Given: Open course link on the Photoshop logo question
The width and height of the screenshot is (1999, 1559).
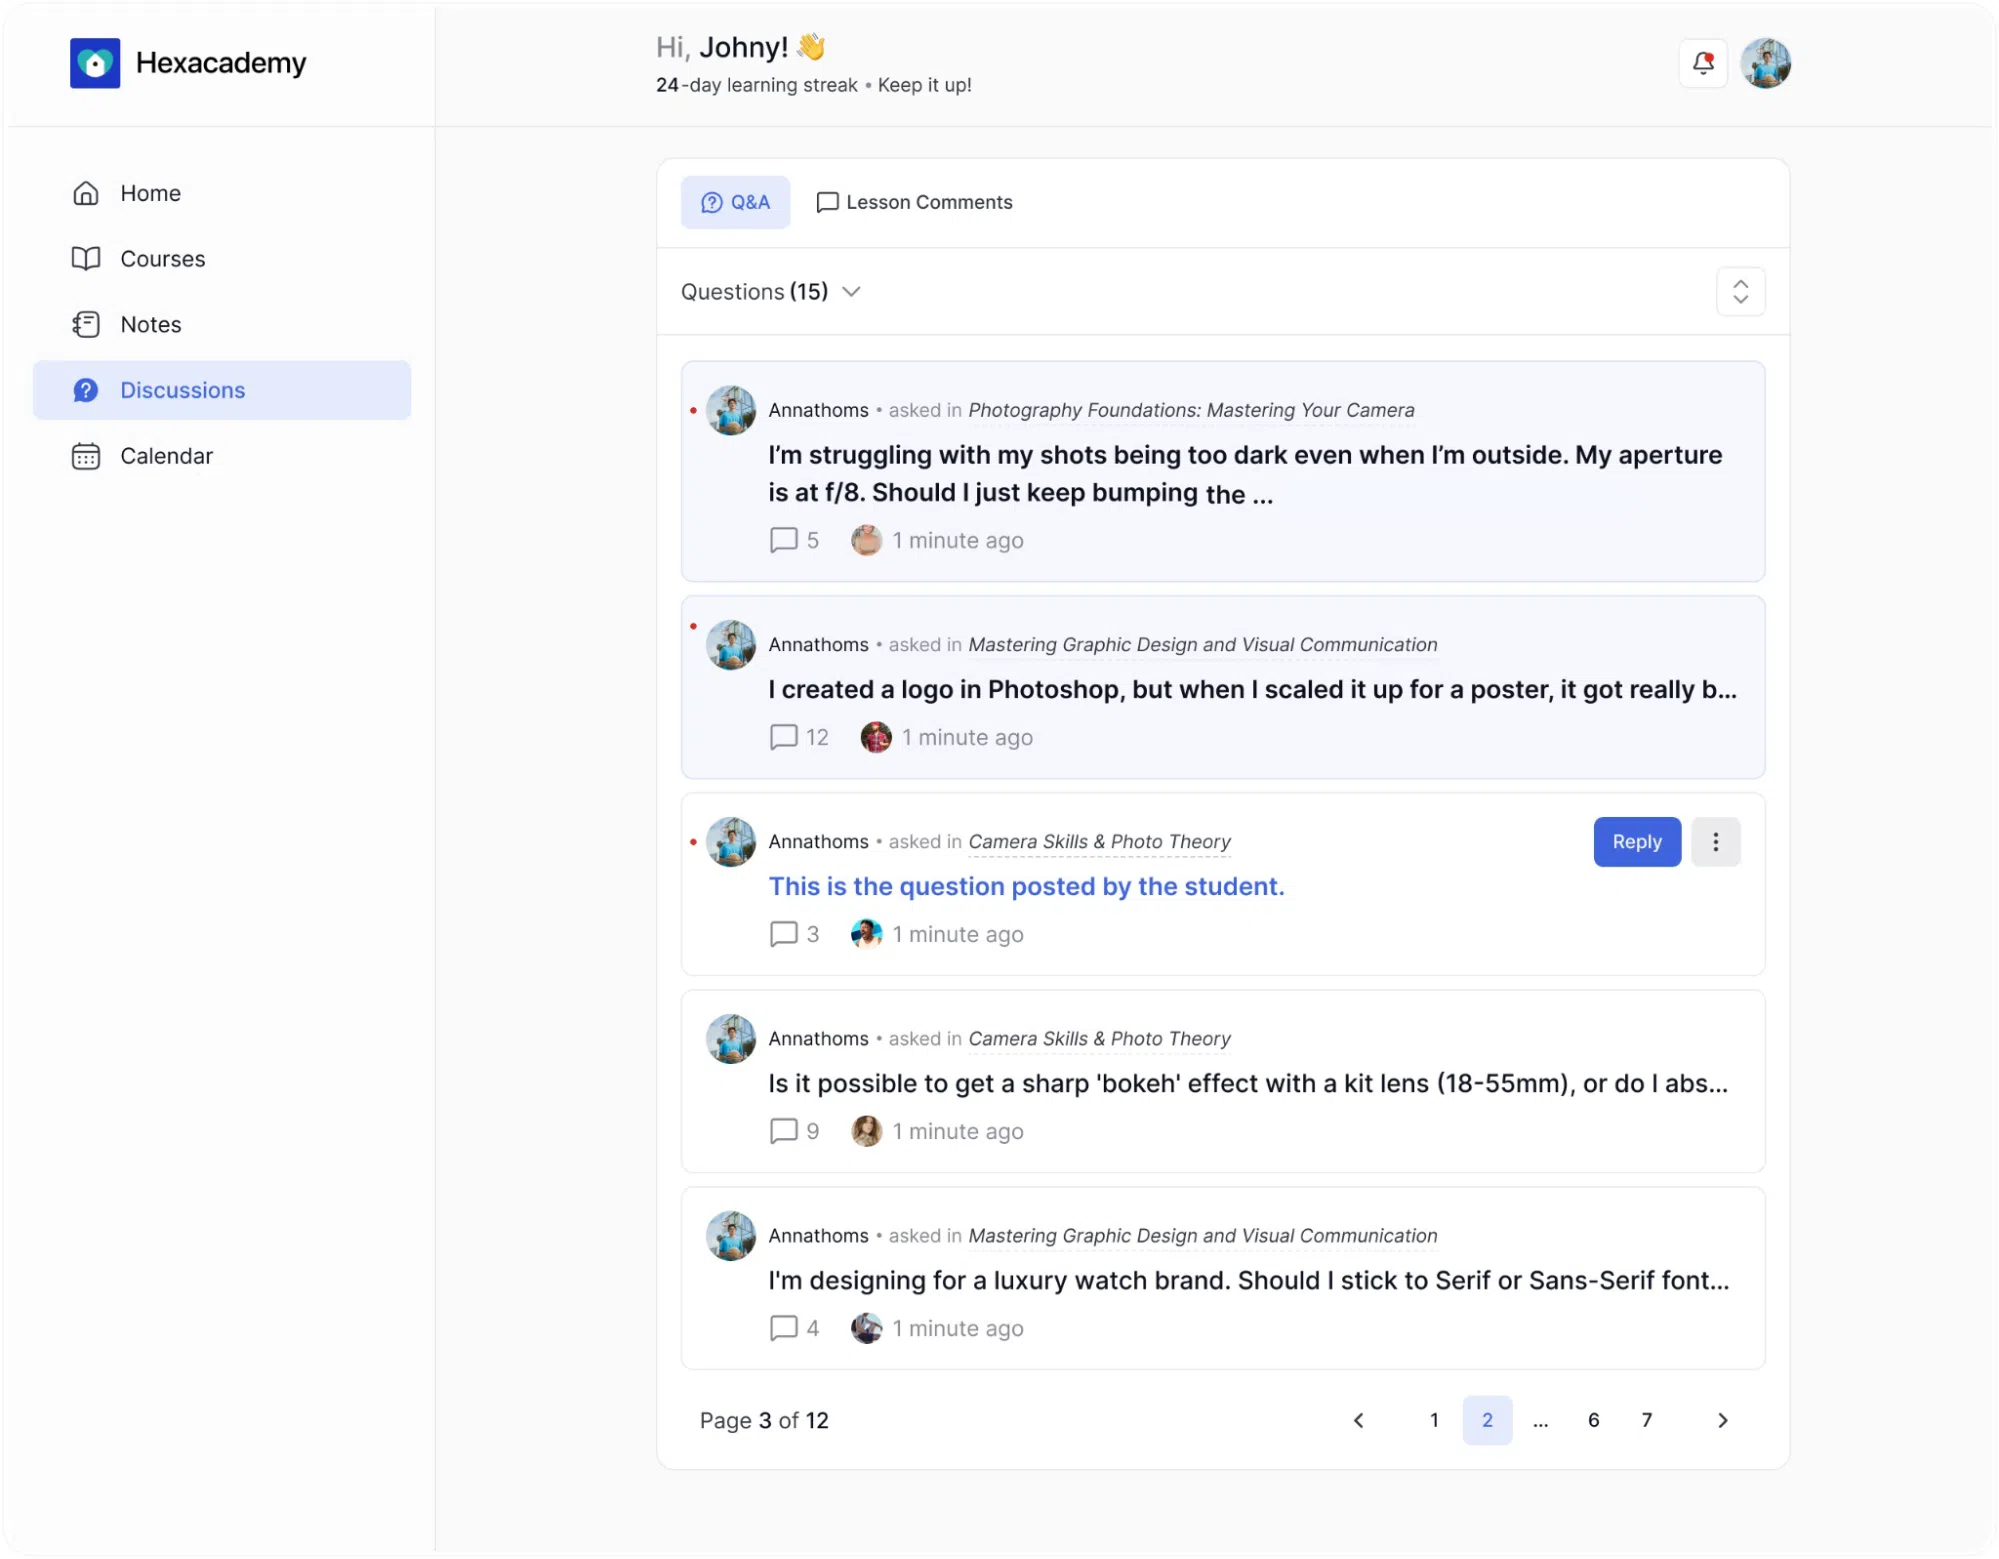Looking at the screenshot, I should [x=1202, y=645].
